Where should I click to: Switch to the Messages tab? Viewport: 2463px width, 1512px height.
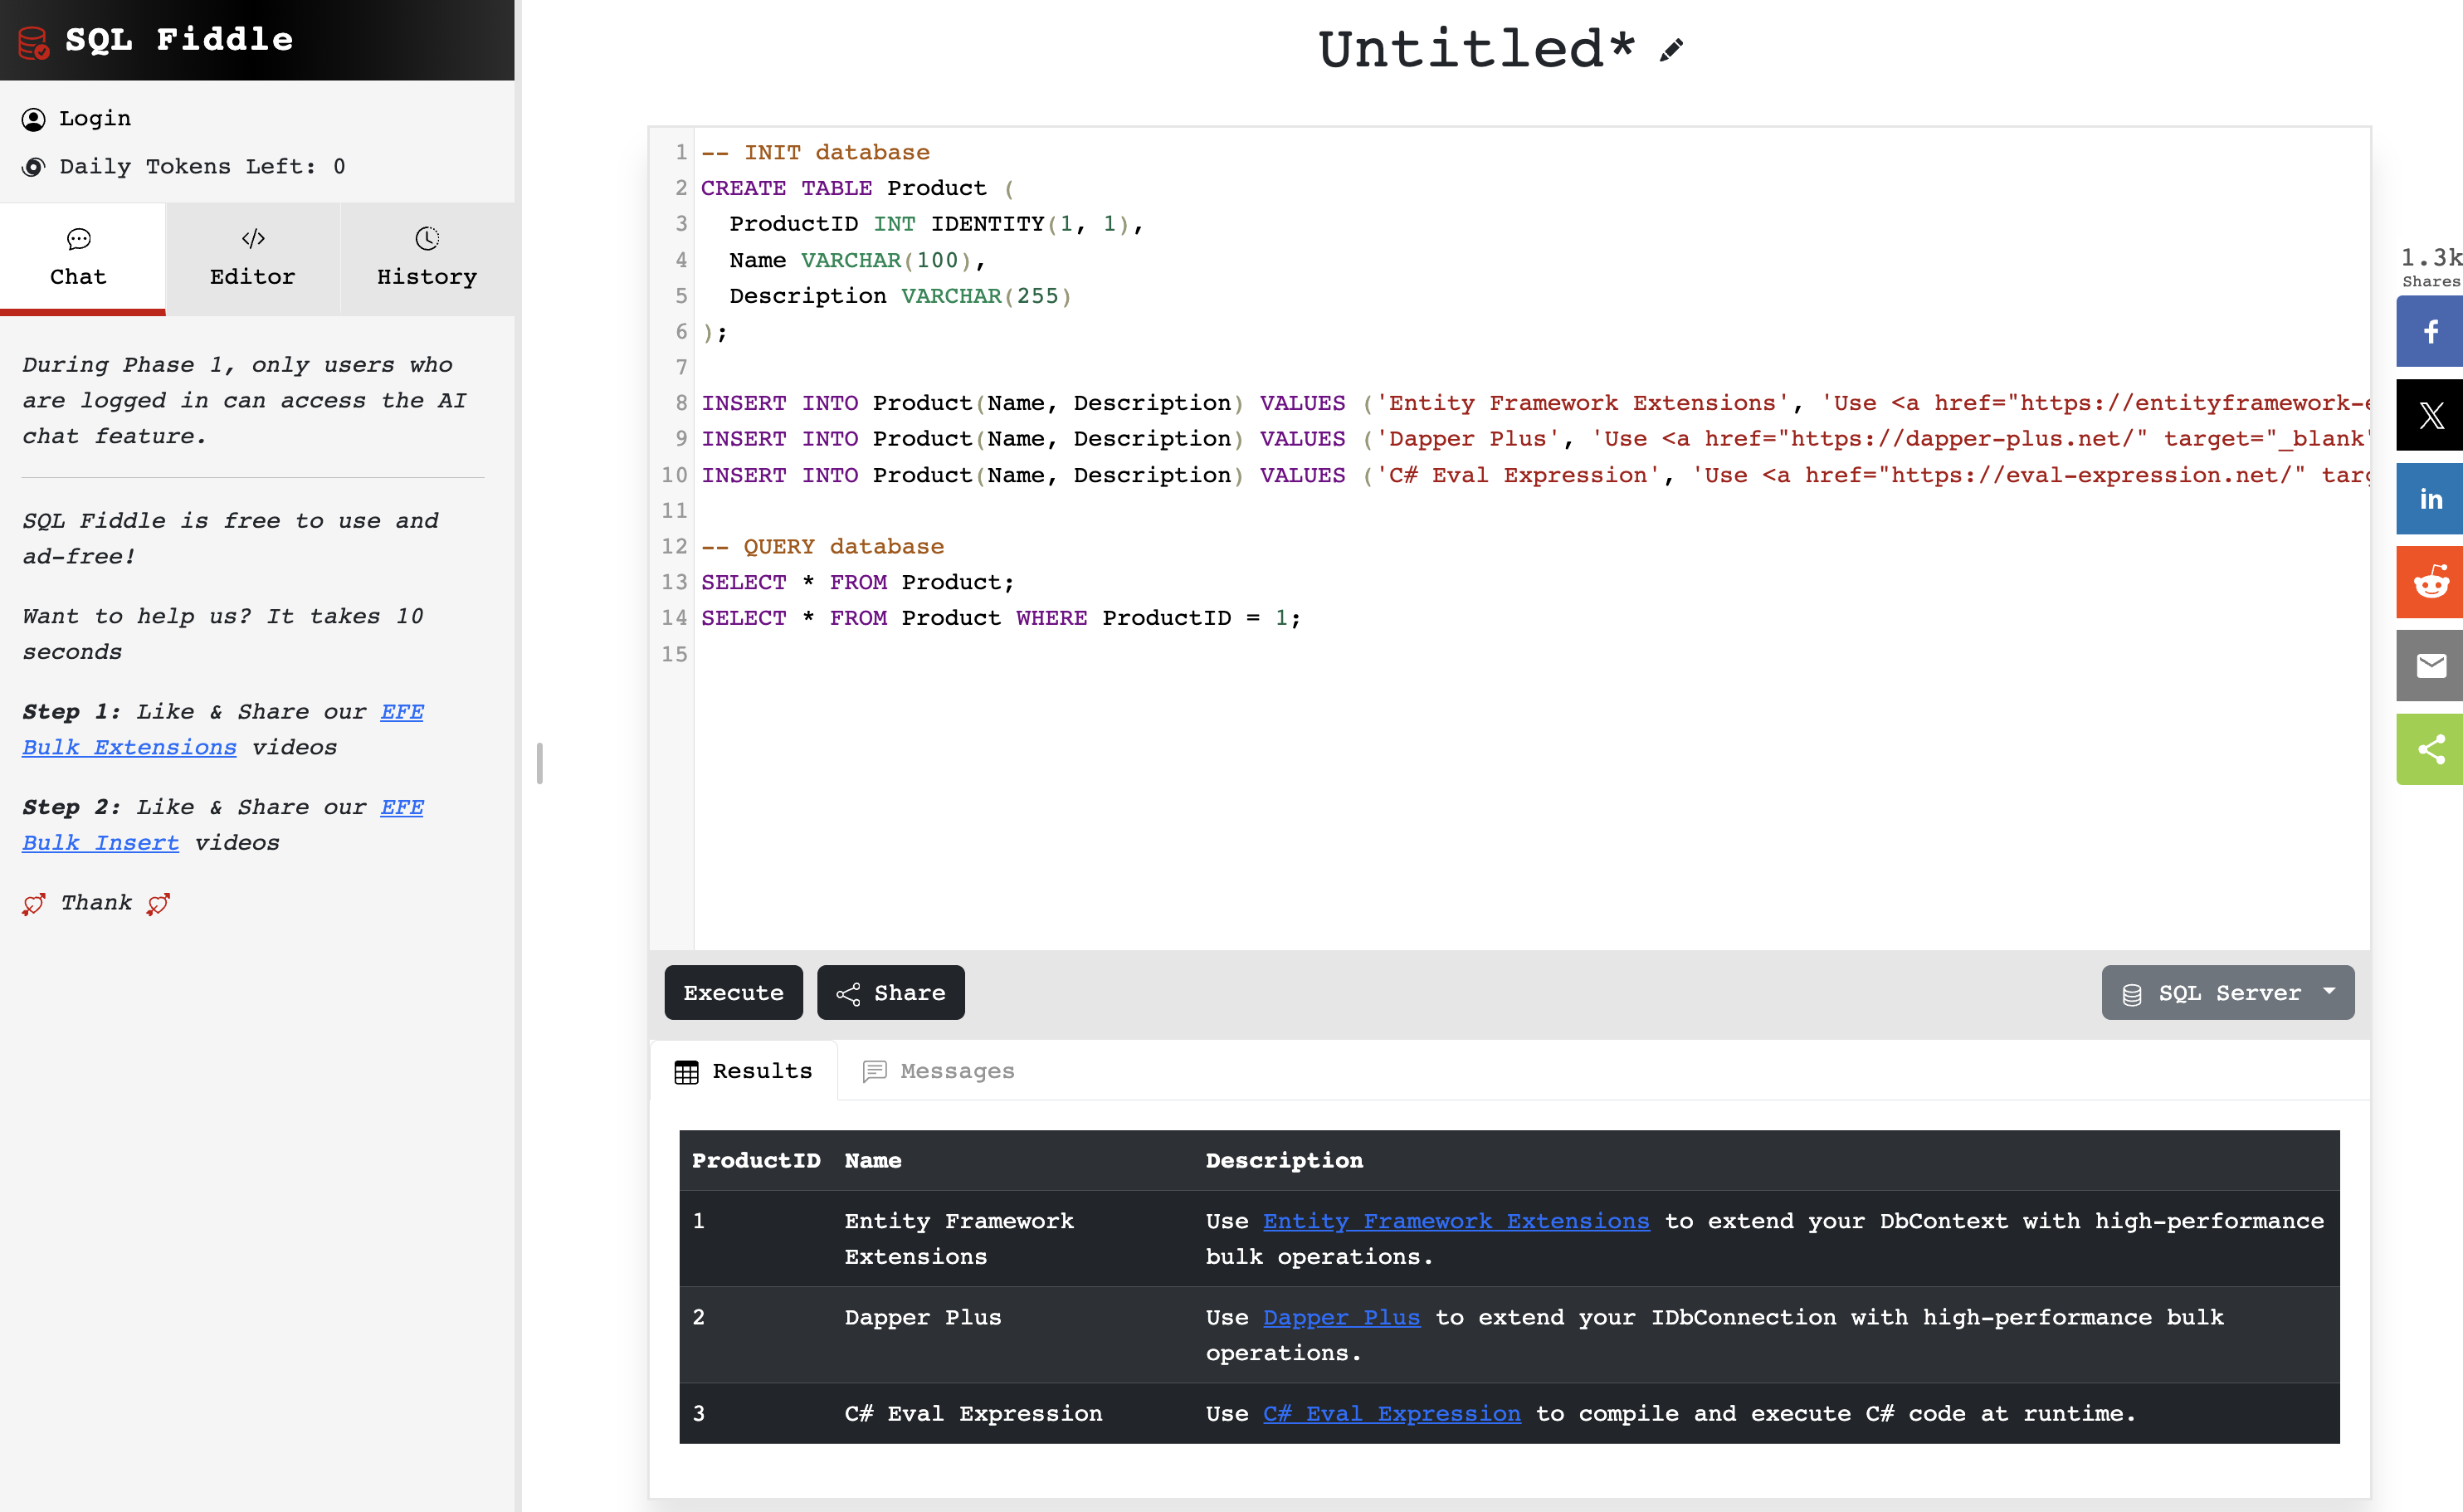coord(938,1071)
